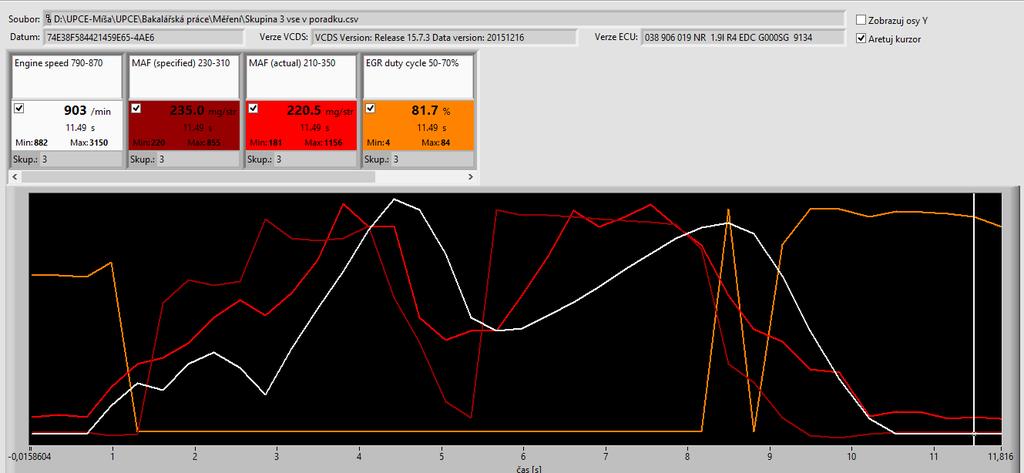Click the time axis tick labeled 8
Viewport: 1024px width, 473px height.
(x=688, y=456)
